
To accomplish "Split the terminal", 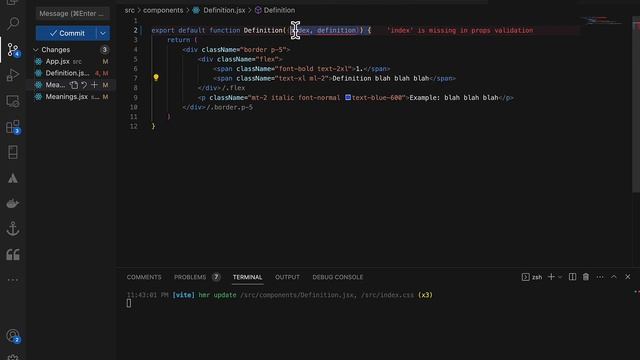I will point(573,277).
